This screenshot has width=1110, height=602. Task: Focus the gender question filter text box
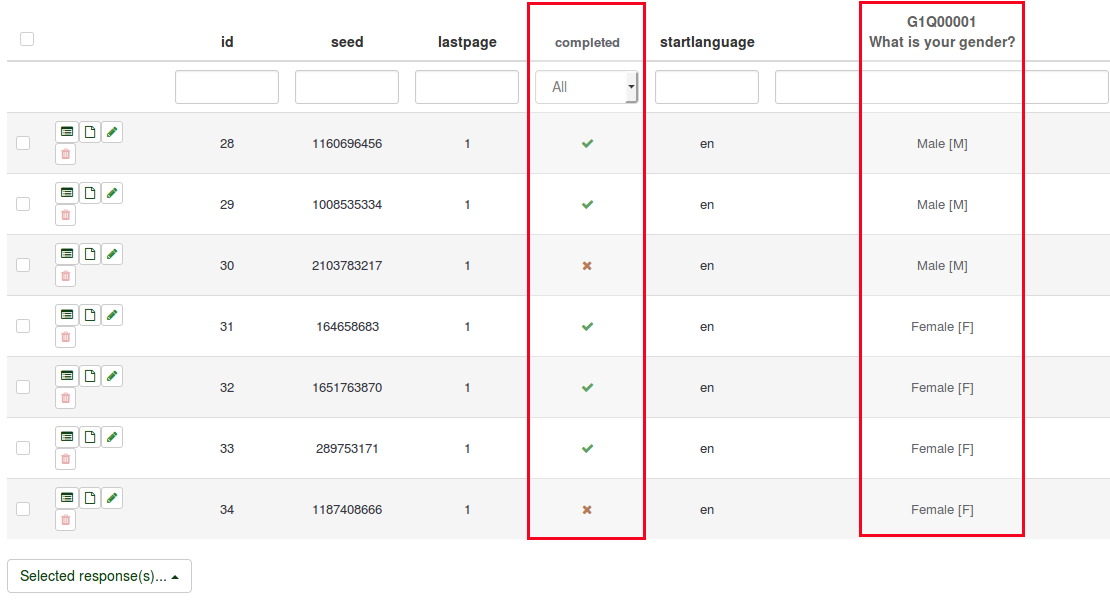pos(941,87)
